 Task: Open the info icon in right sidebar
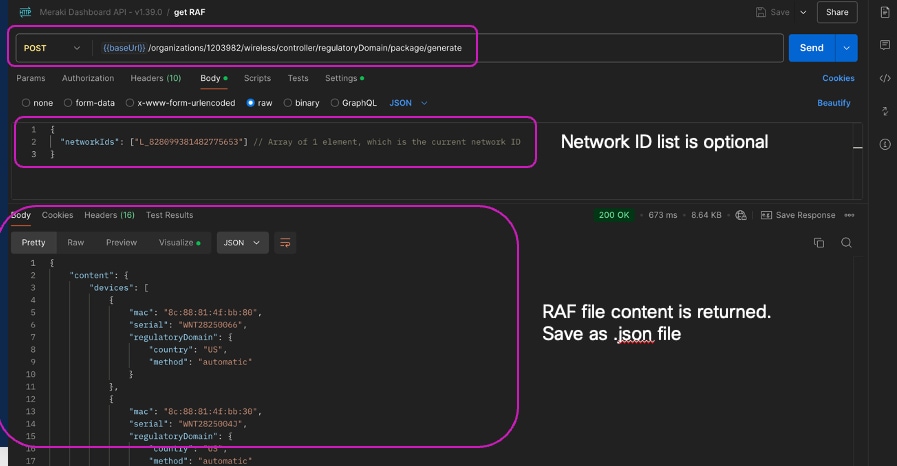coord(885,144)
